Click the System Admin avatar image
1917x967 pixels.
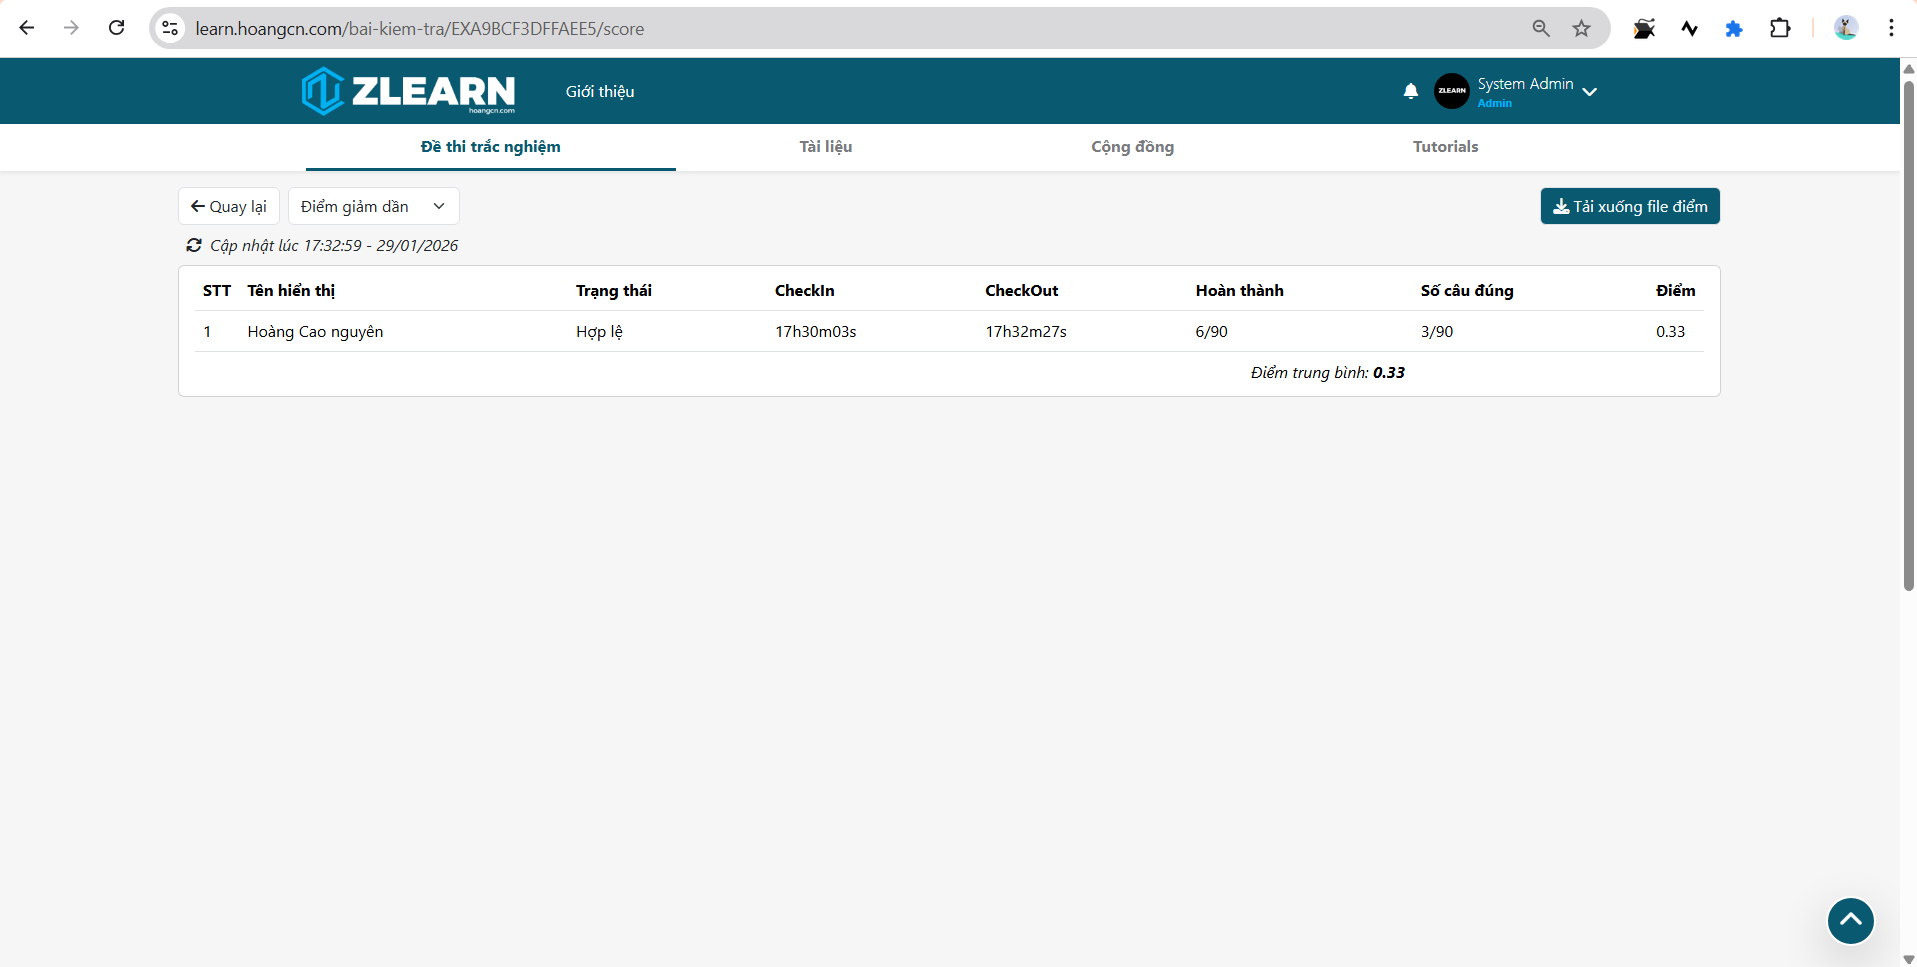(1451, 91)
